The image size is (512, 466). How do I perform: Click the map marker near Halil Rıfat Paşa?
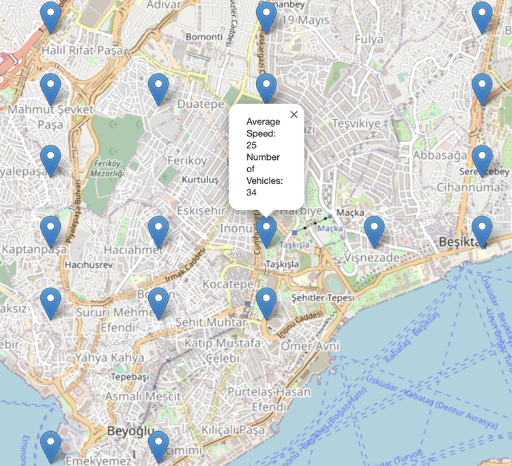pyautogui.click(x=50, y=17)
